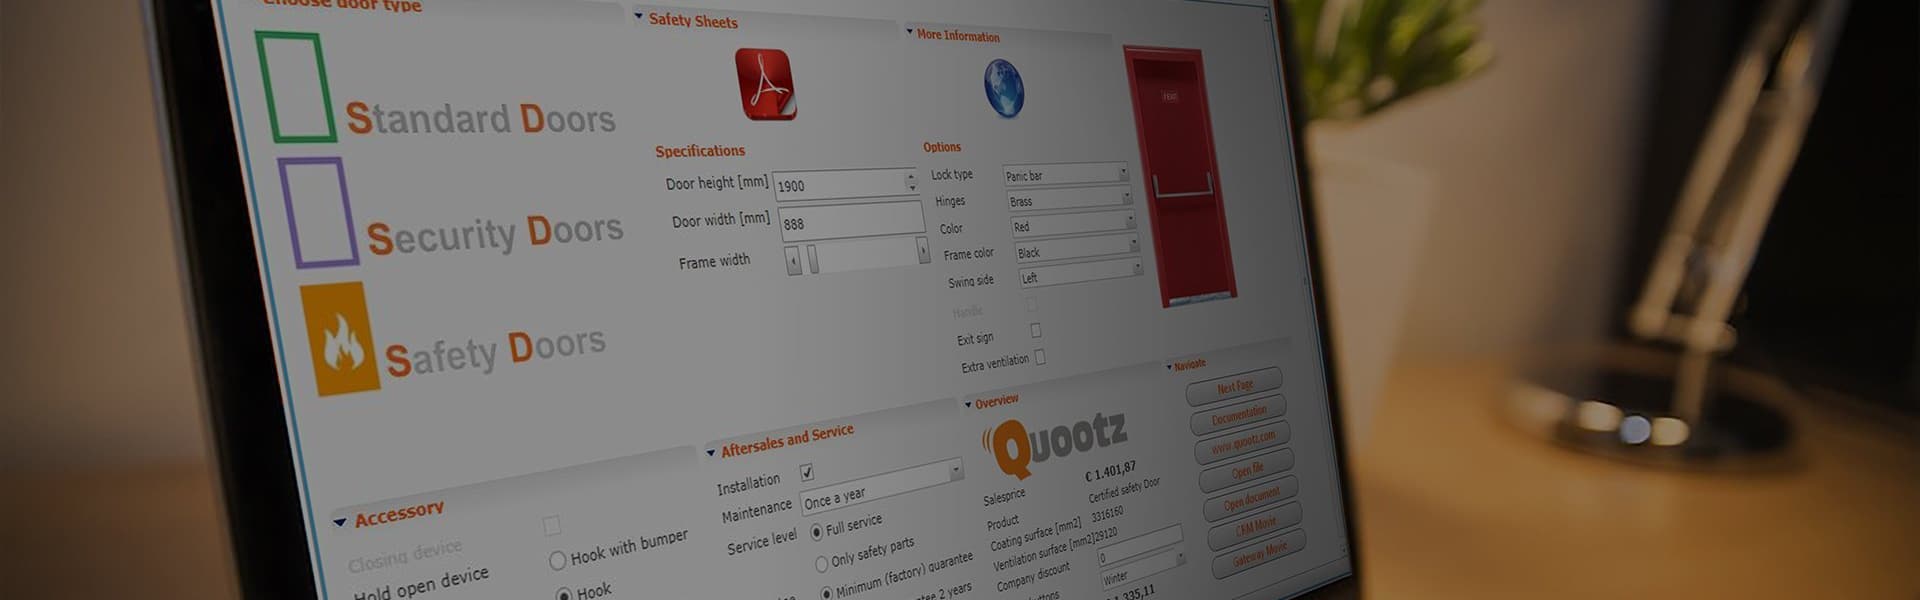The width and height of the screenshot is (1920, 600).
Task: Select the green Standard Doors icon
Action: point(294,87)
